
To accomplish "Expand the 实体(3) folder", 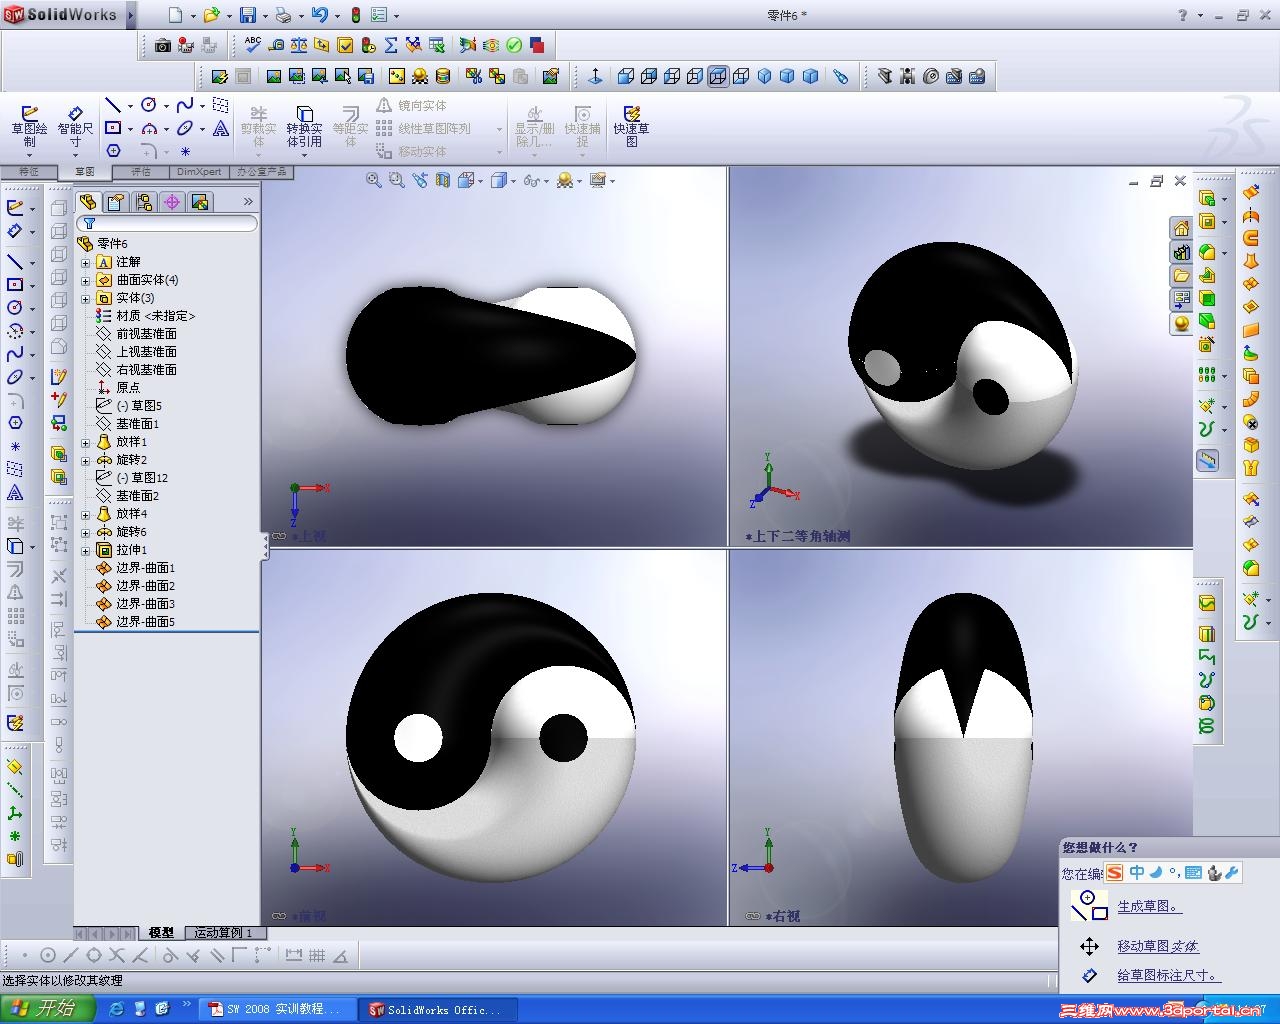I will [86, 298].
